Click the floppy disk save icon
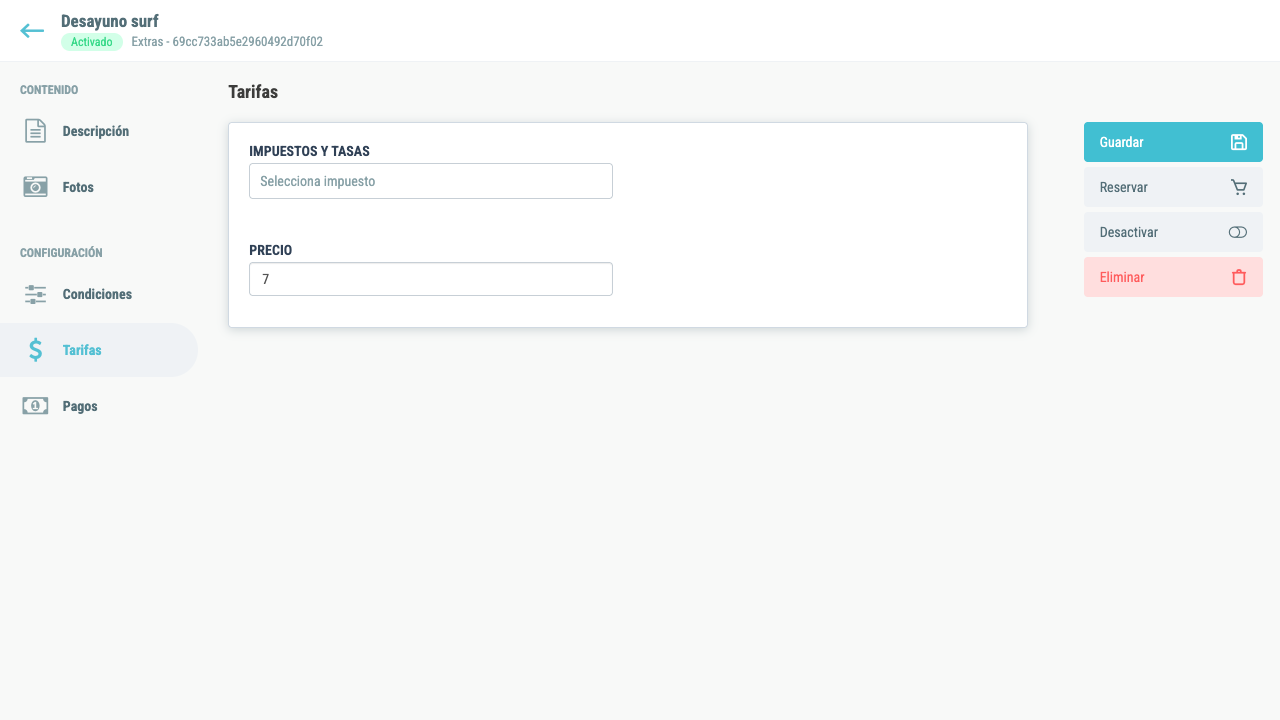This screenshot has width=1280, height=720. coord(1238,142)
